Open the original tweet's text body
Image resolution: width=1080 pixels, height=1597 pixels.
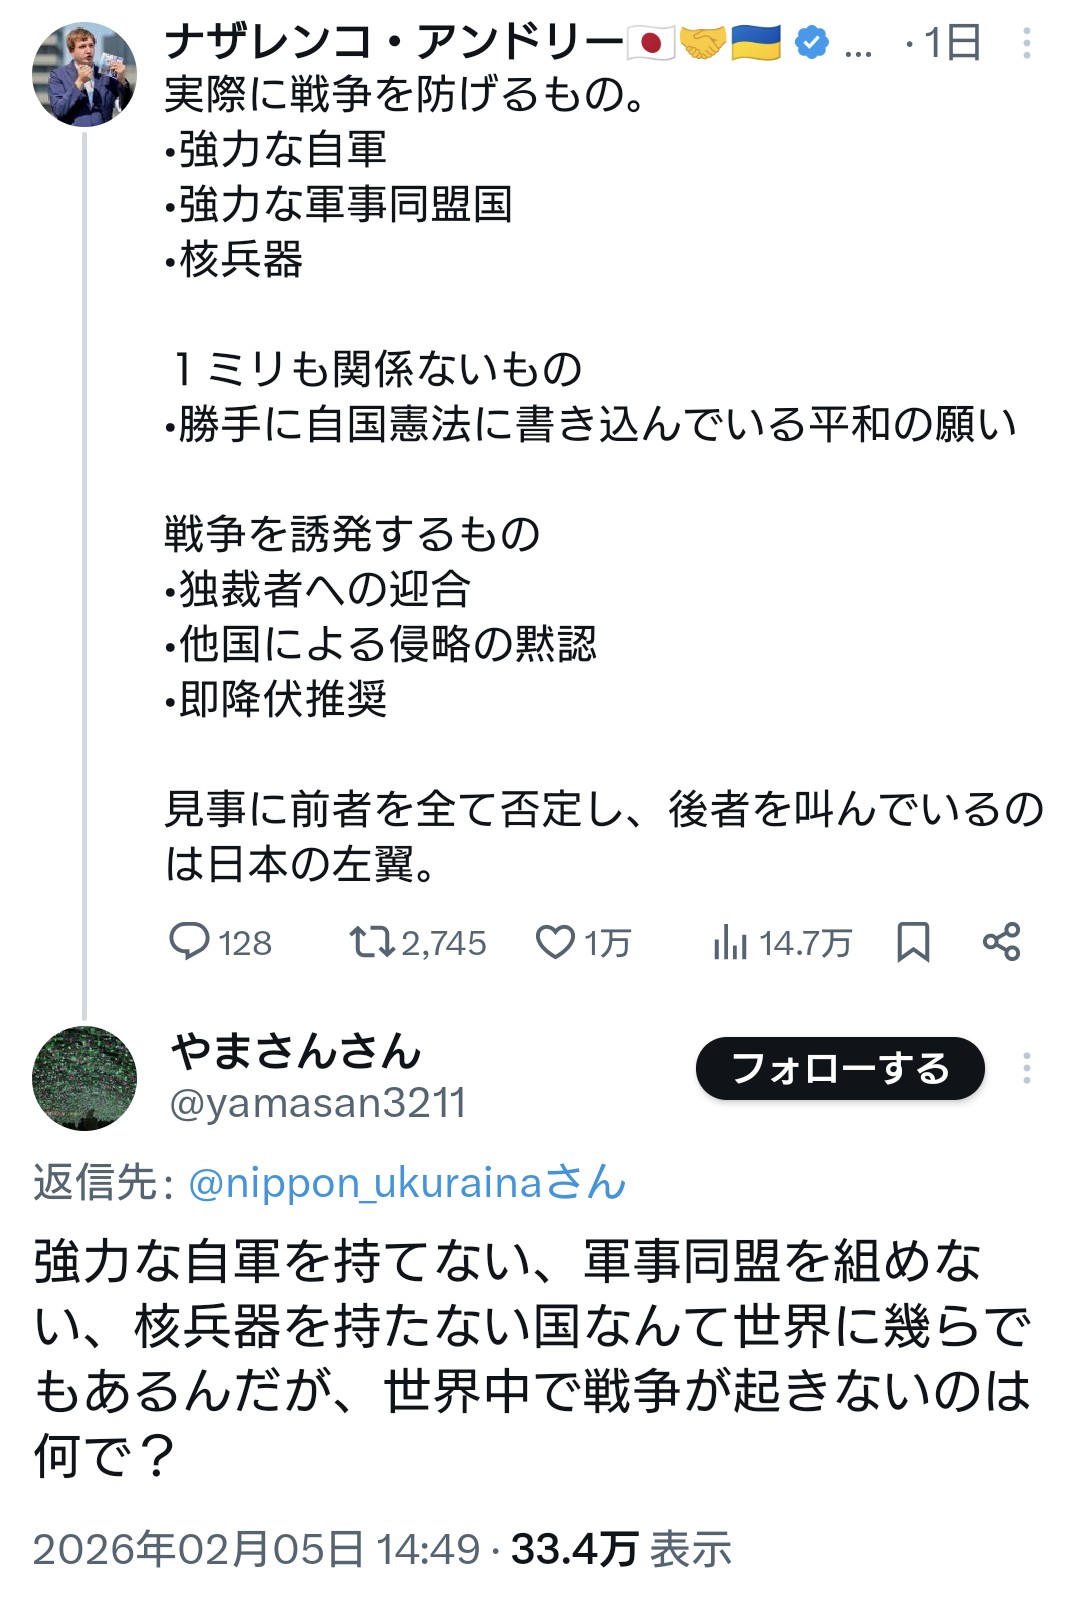coord(590,480)
